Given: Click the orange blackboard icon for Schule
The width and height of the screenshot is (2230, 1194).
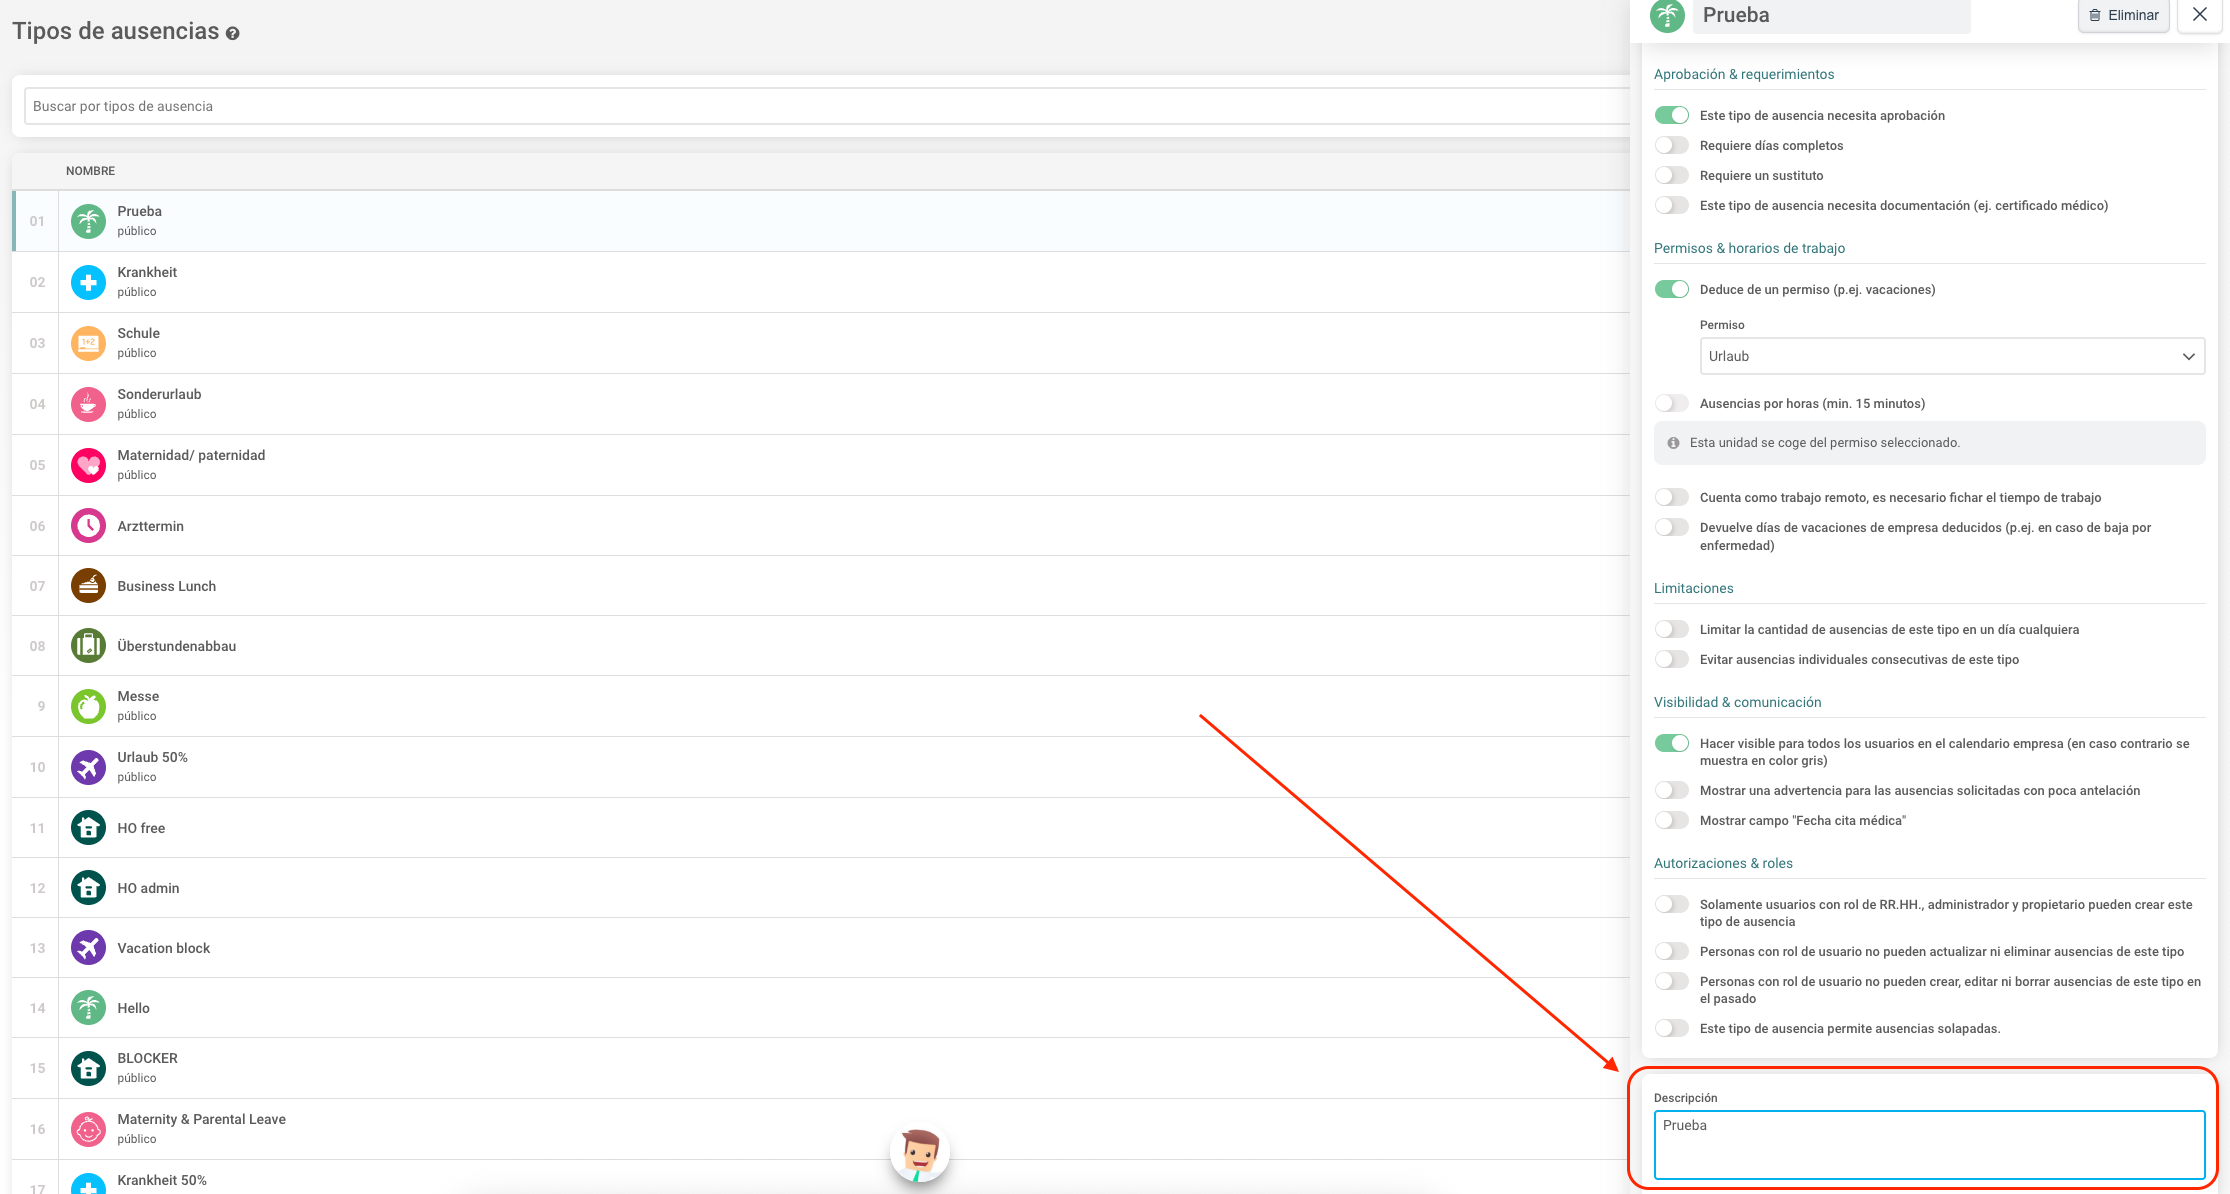Looking at the screenshot, I should [88, 343].
